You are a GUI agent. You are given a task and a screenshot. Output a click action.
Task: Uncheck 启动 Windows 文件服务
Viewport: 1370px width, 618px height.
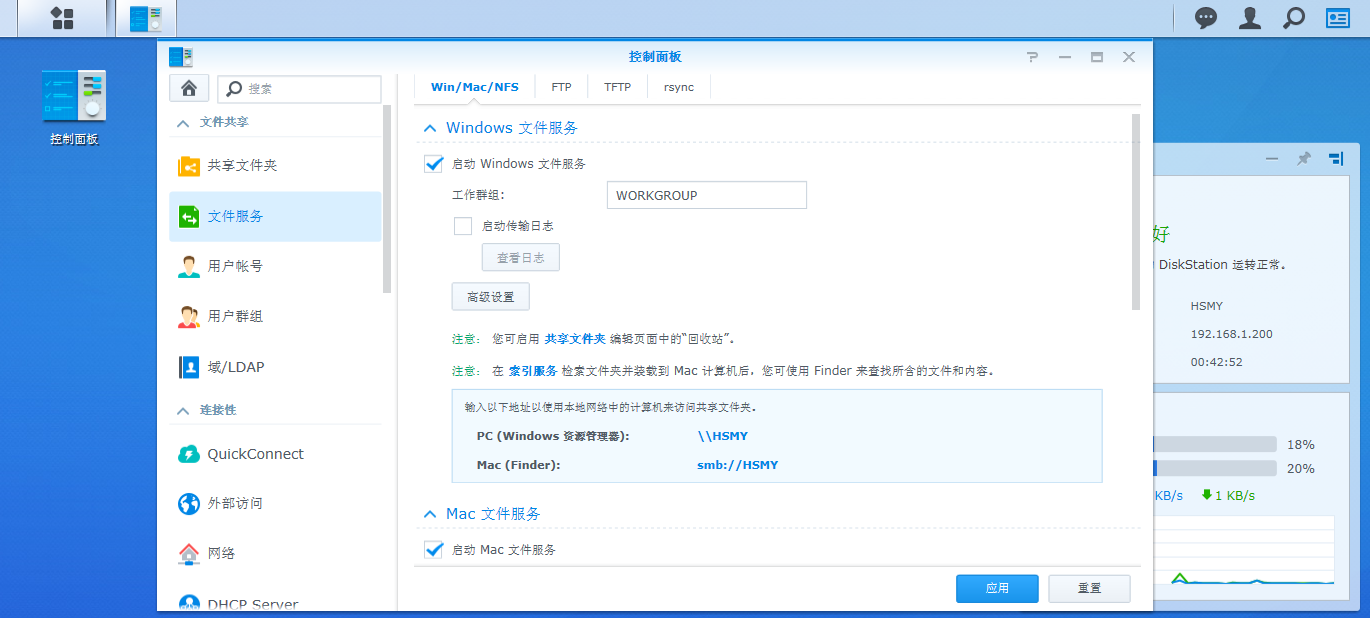click(x=434, y=164)
